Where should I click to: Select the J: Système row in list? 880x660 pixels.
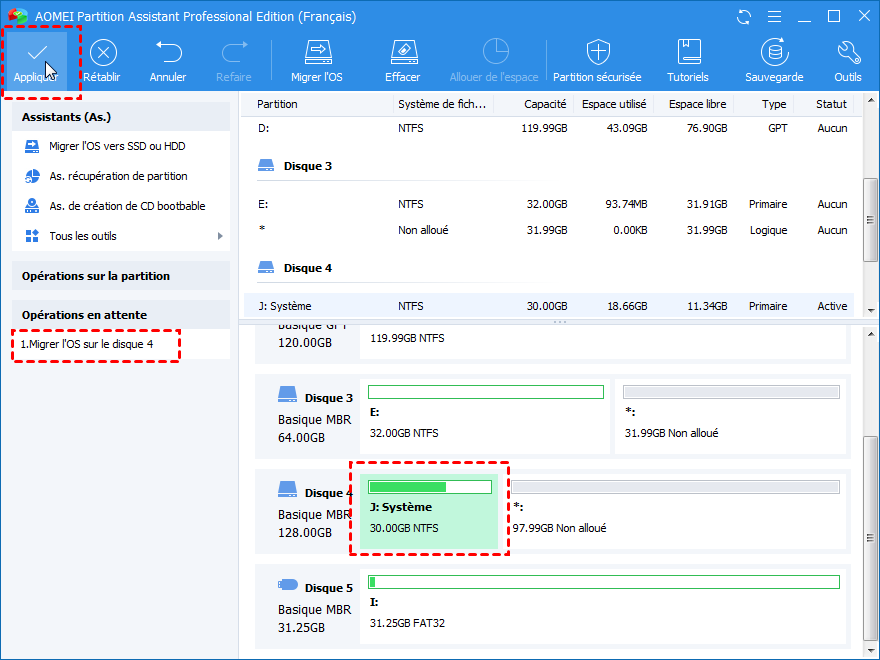[x=549, y=306]
